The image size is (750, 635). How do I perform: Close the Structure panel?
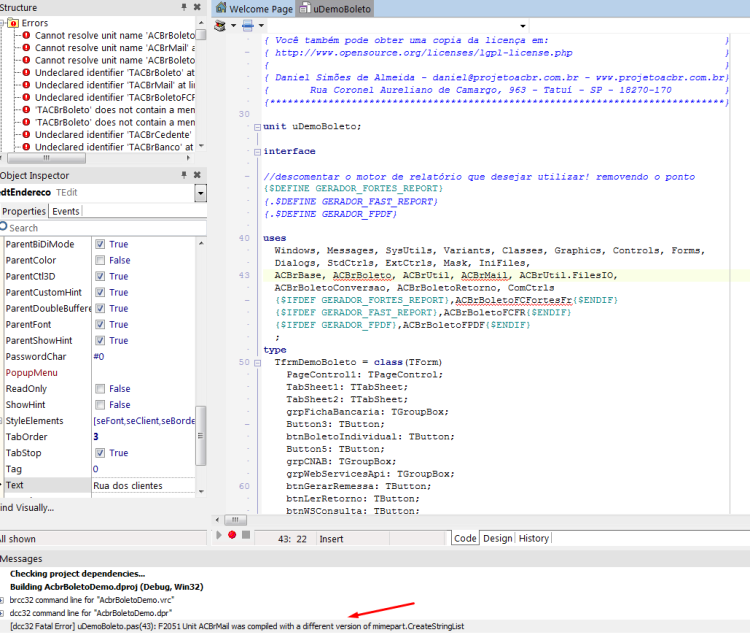(x=197, y=7)
